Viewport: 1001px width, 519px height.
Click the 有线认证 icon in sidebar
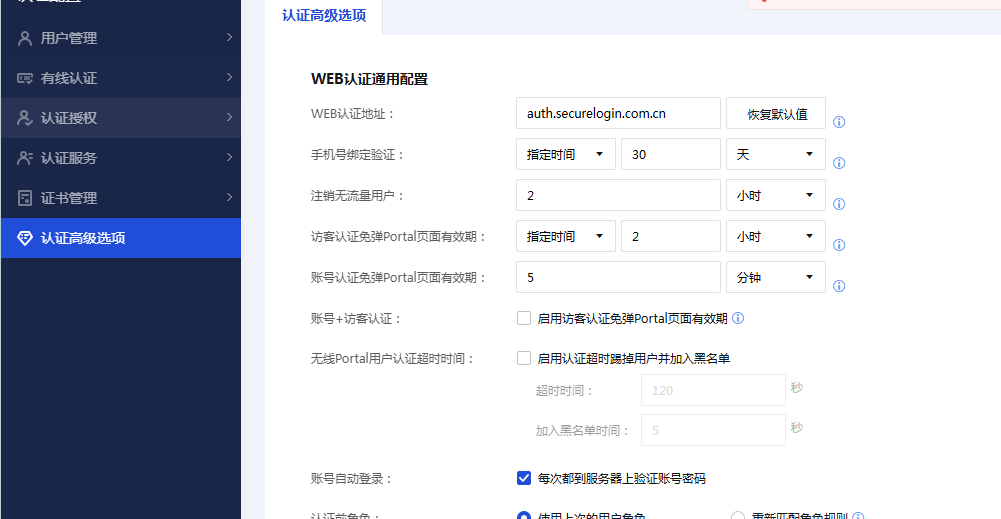pyautogui.click(x=25, y=79)
